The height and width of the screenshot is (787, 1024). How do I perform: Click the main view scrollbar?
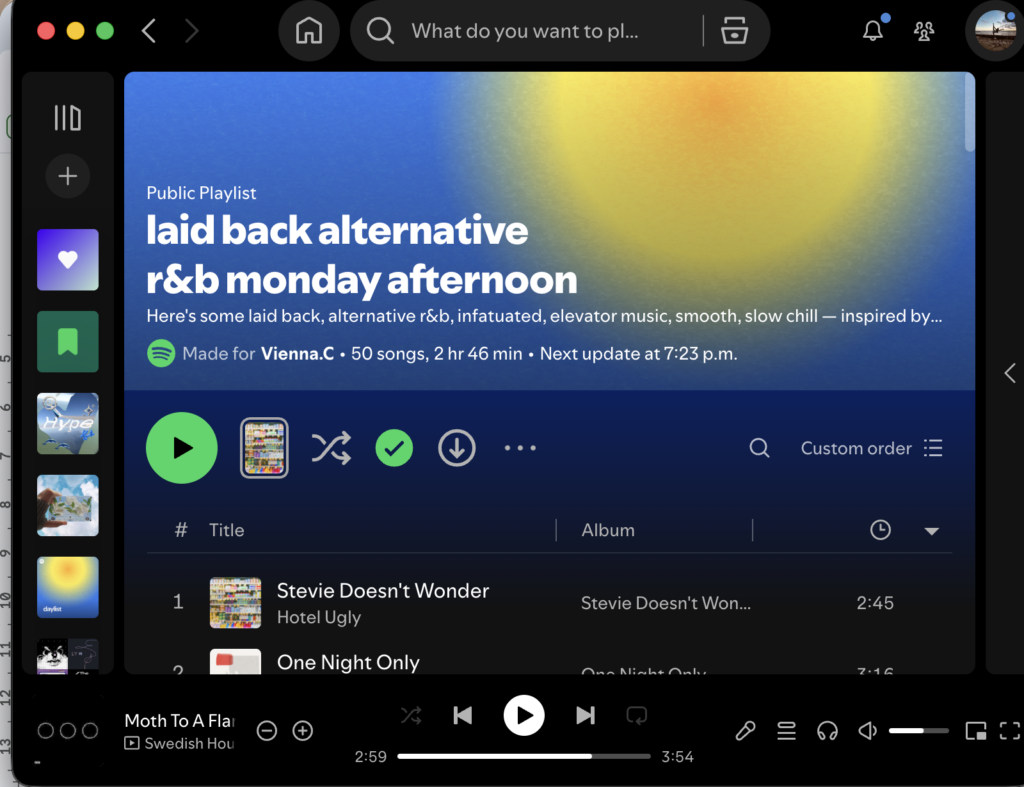(x=969, y=114)
